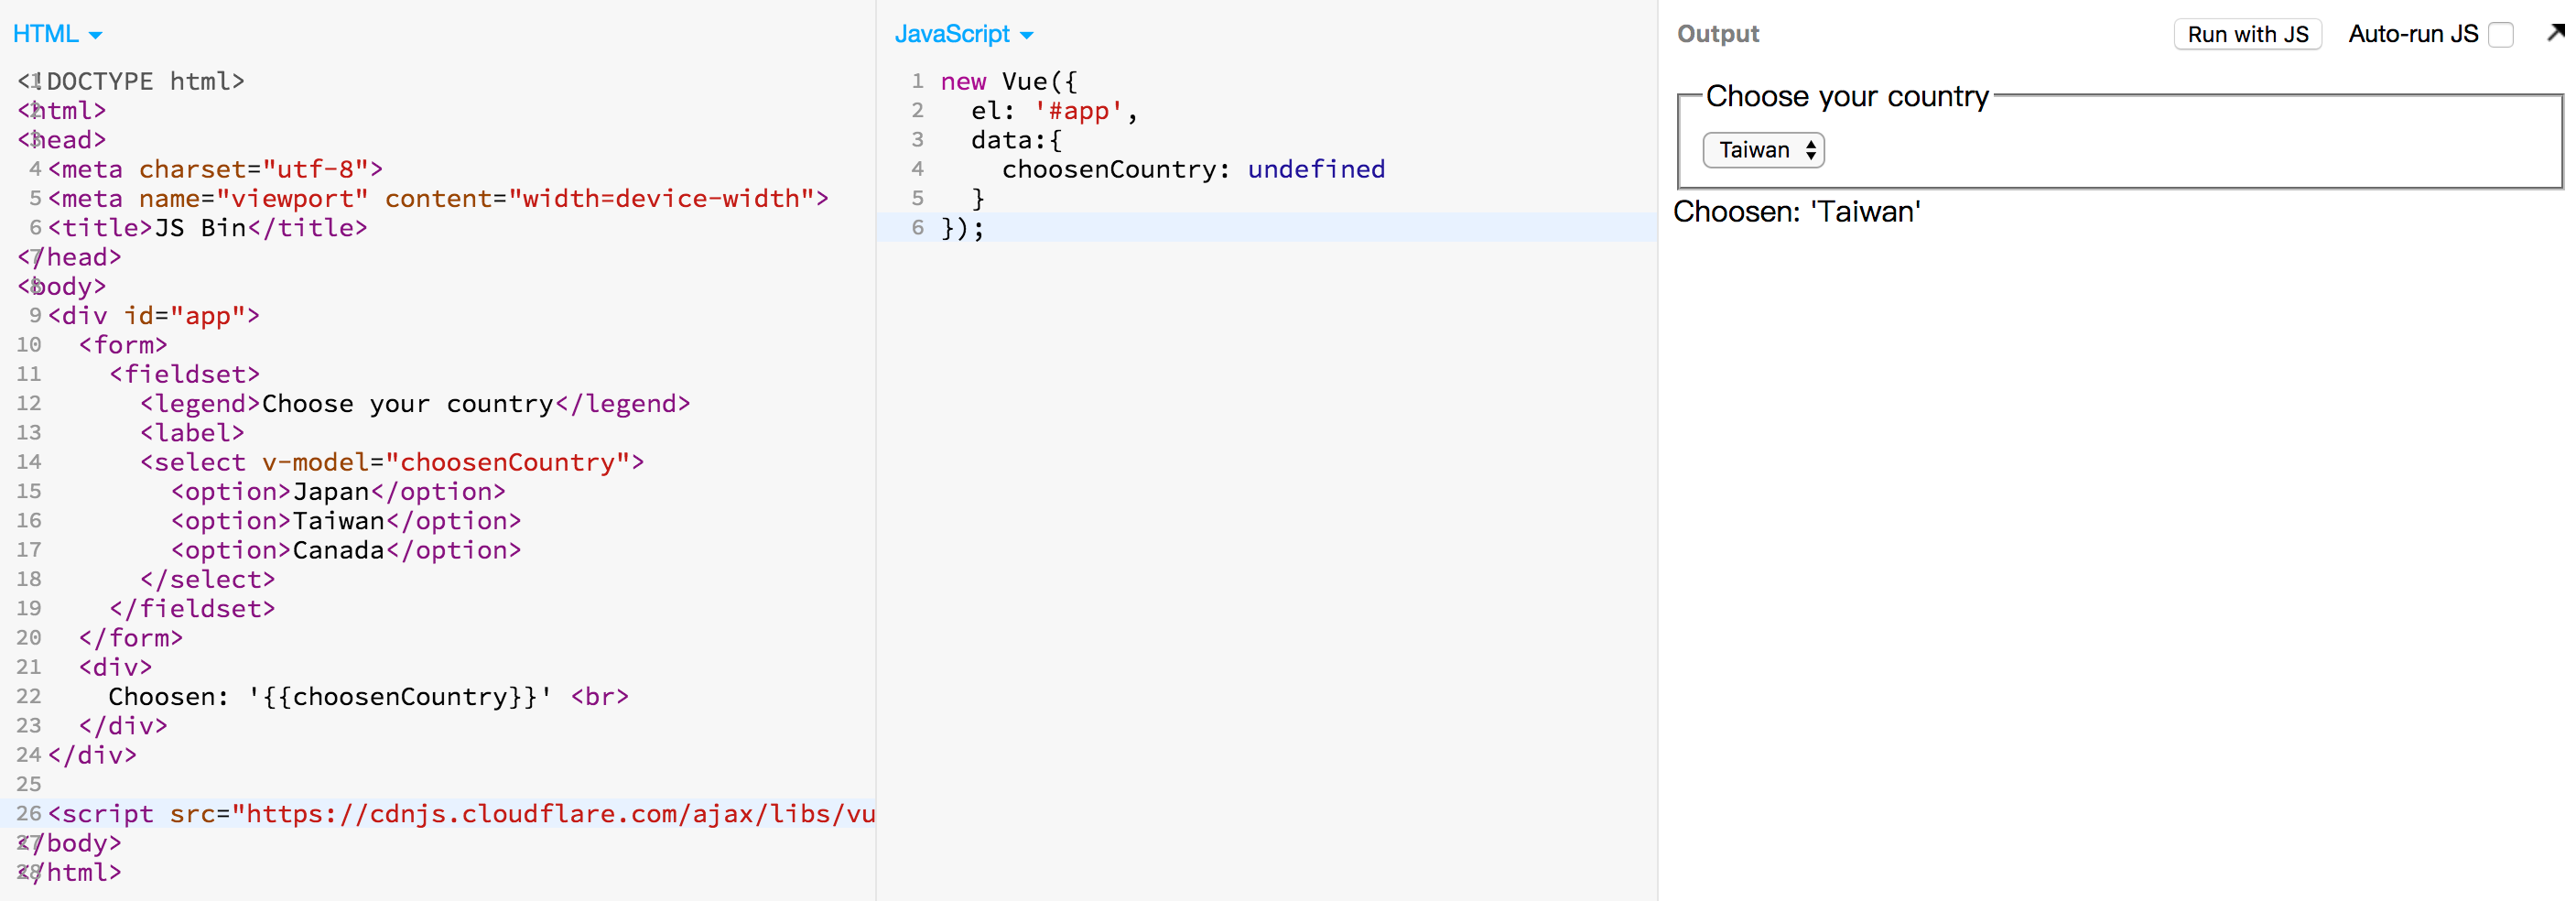Click the Output panel heading
The image size is (2576, 901).
(1718, 33)
